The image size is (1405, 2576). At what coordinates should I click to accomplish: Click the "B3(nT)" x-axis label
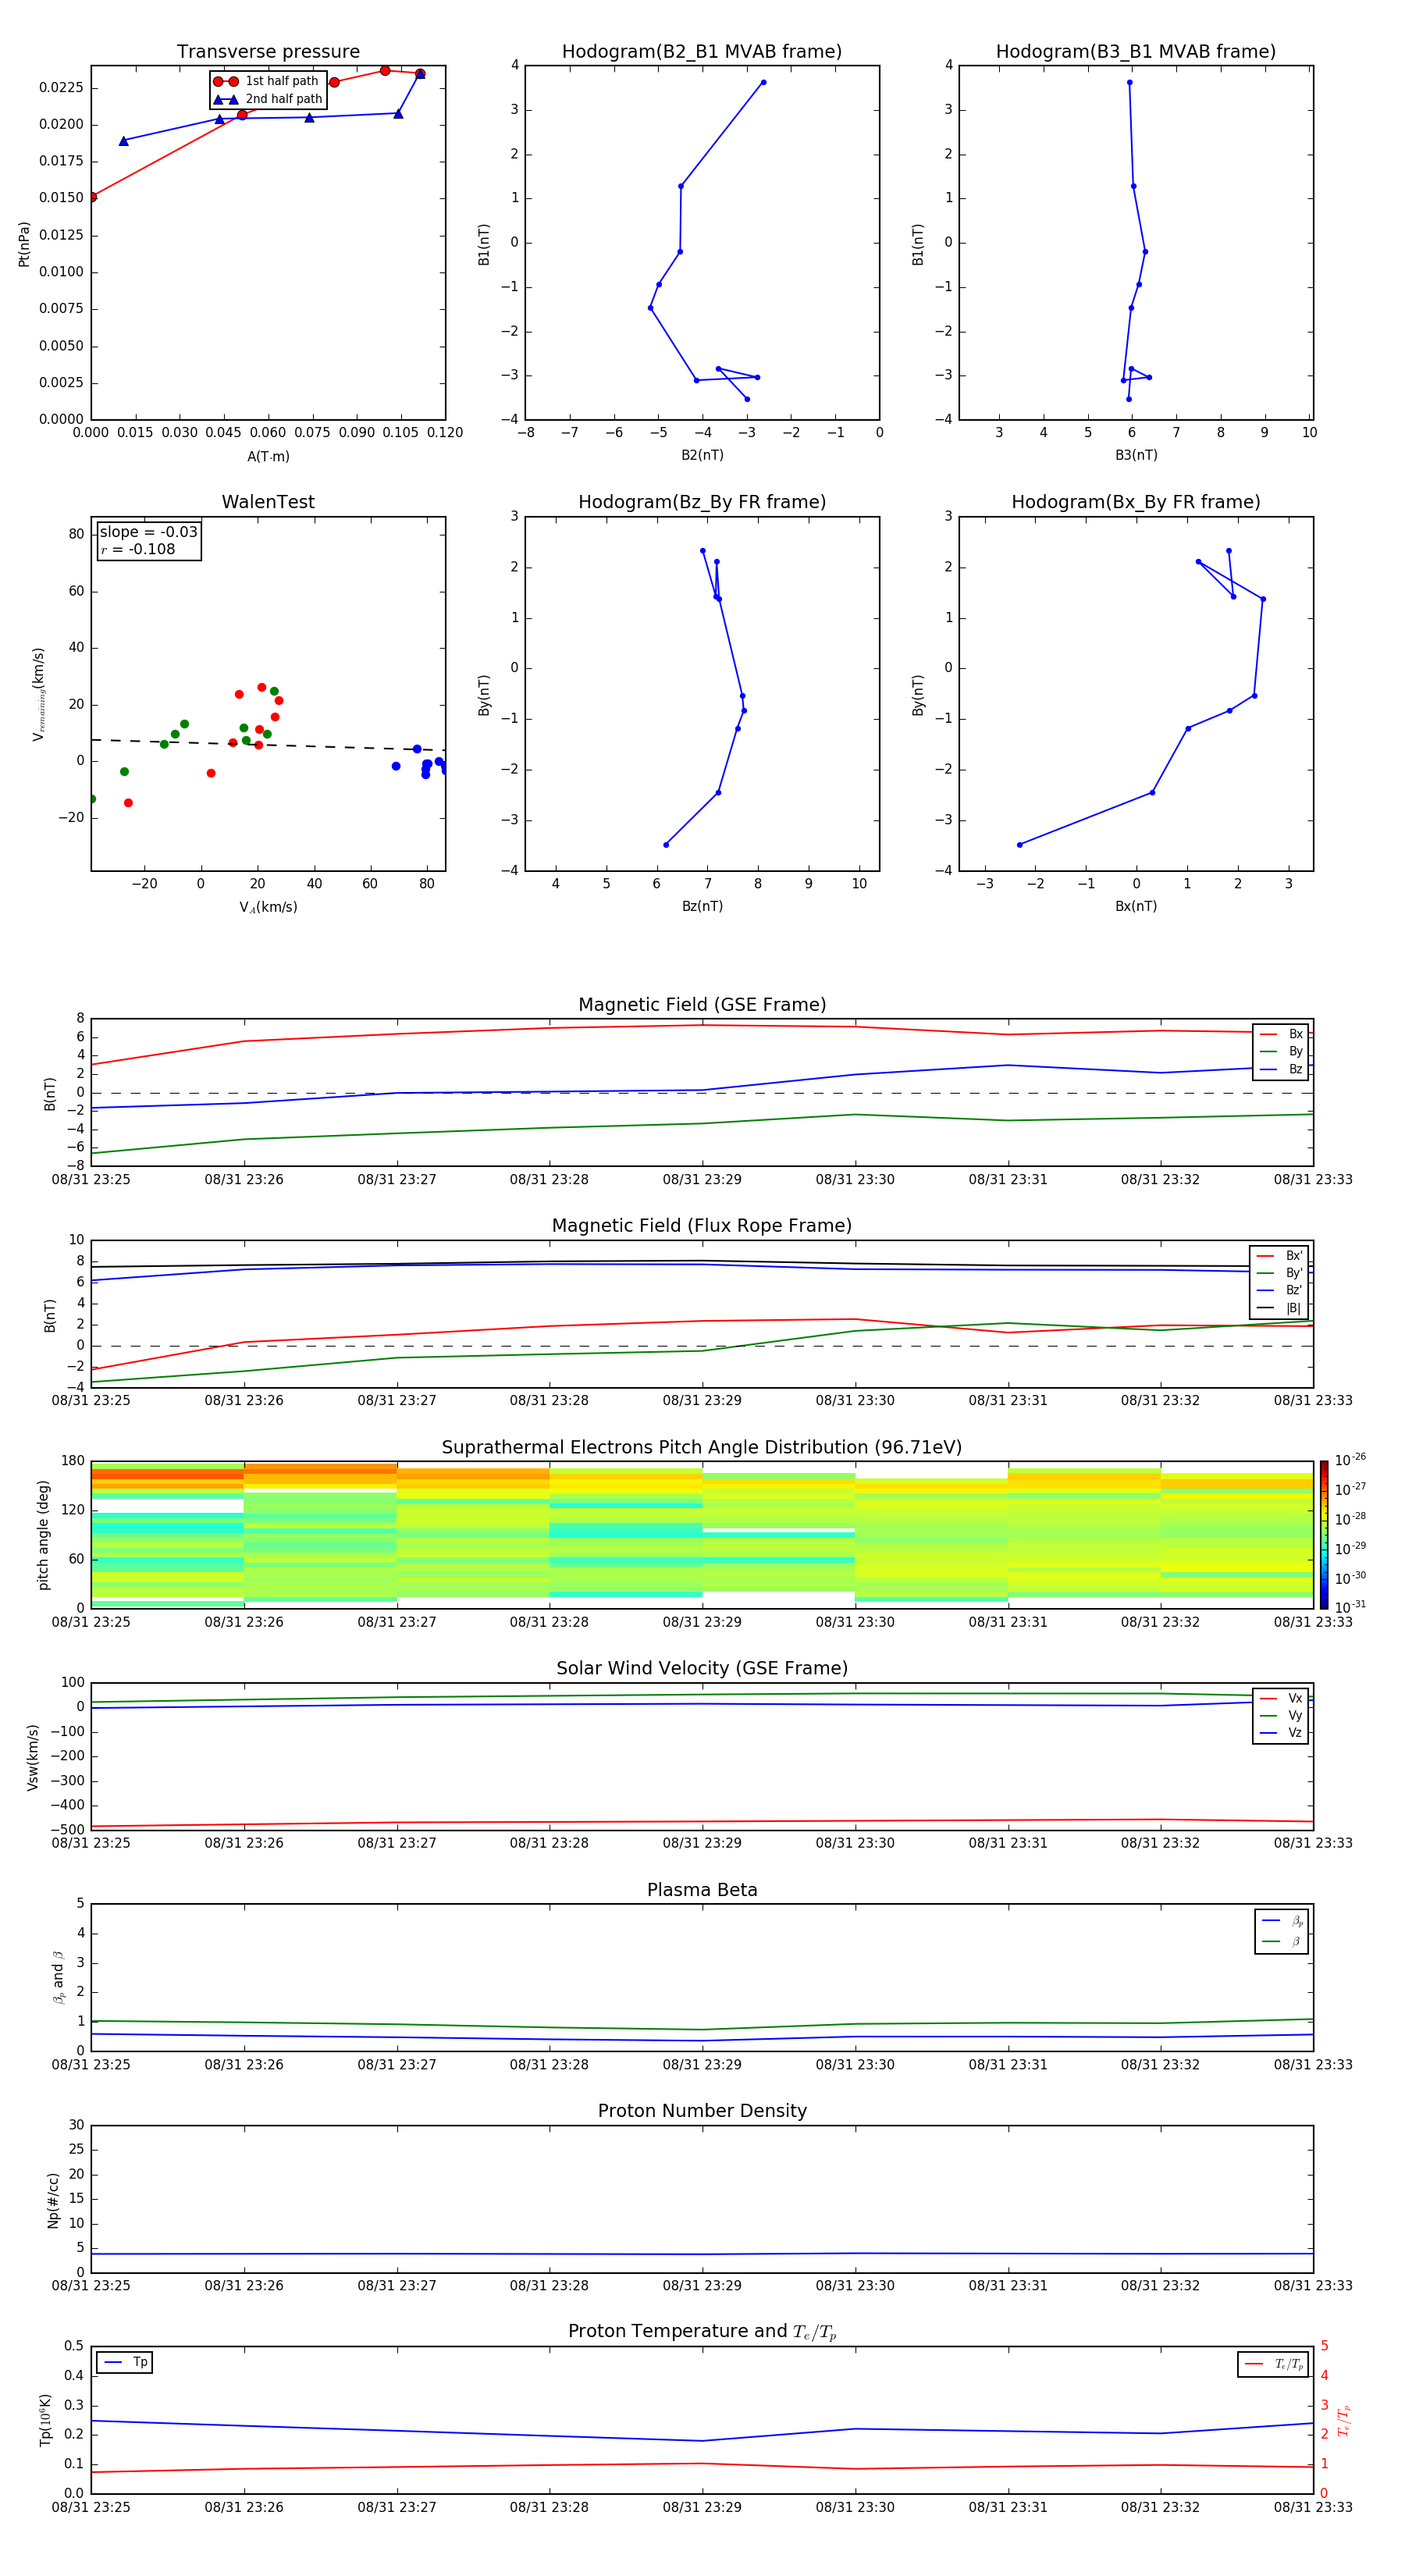1136,455
